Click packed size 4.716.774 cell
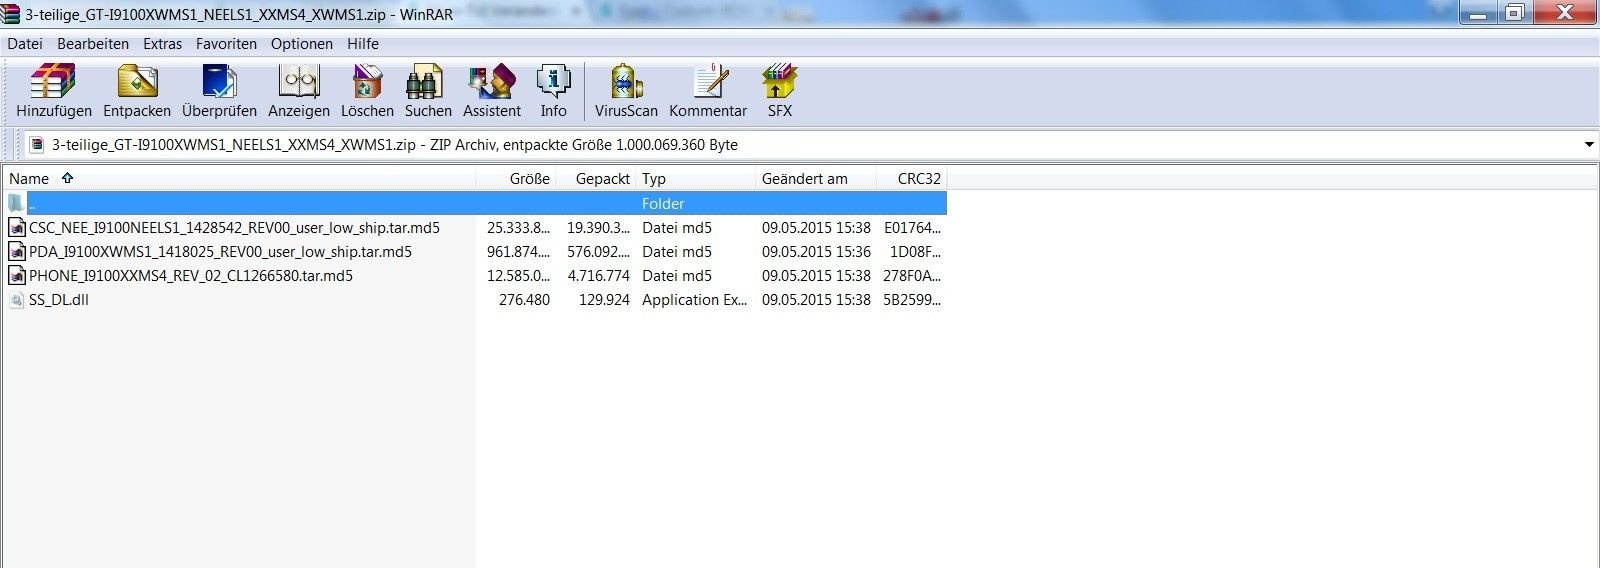This screenshot has width=1600, height=568. 599,276
